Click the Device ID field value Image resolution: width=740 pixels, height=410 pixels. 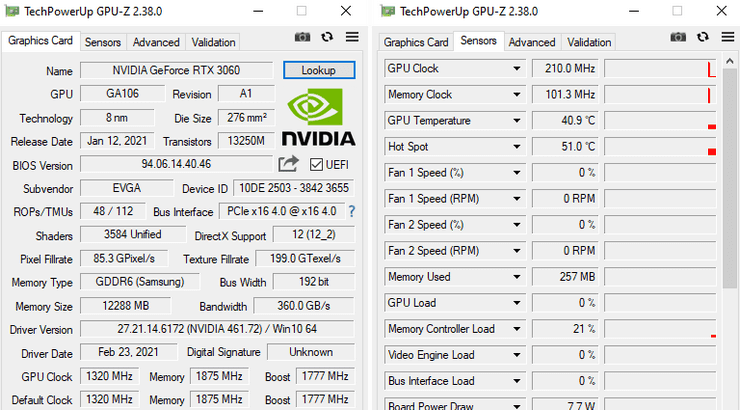pos(294,188)
